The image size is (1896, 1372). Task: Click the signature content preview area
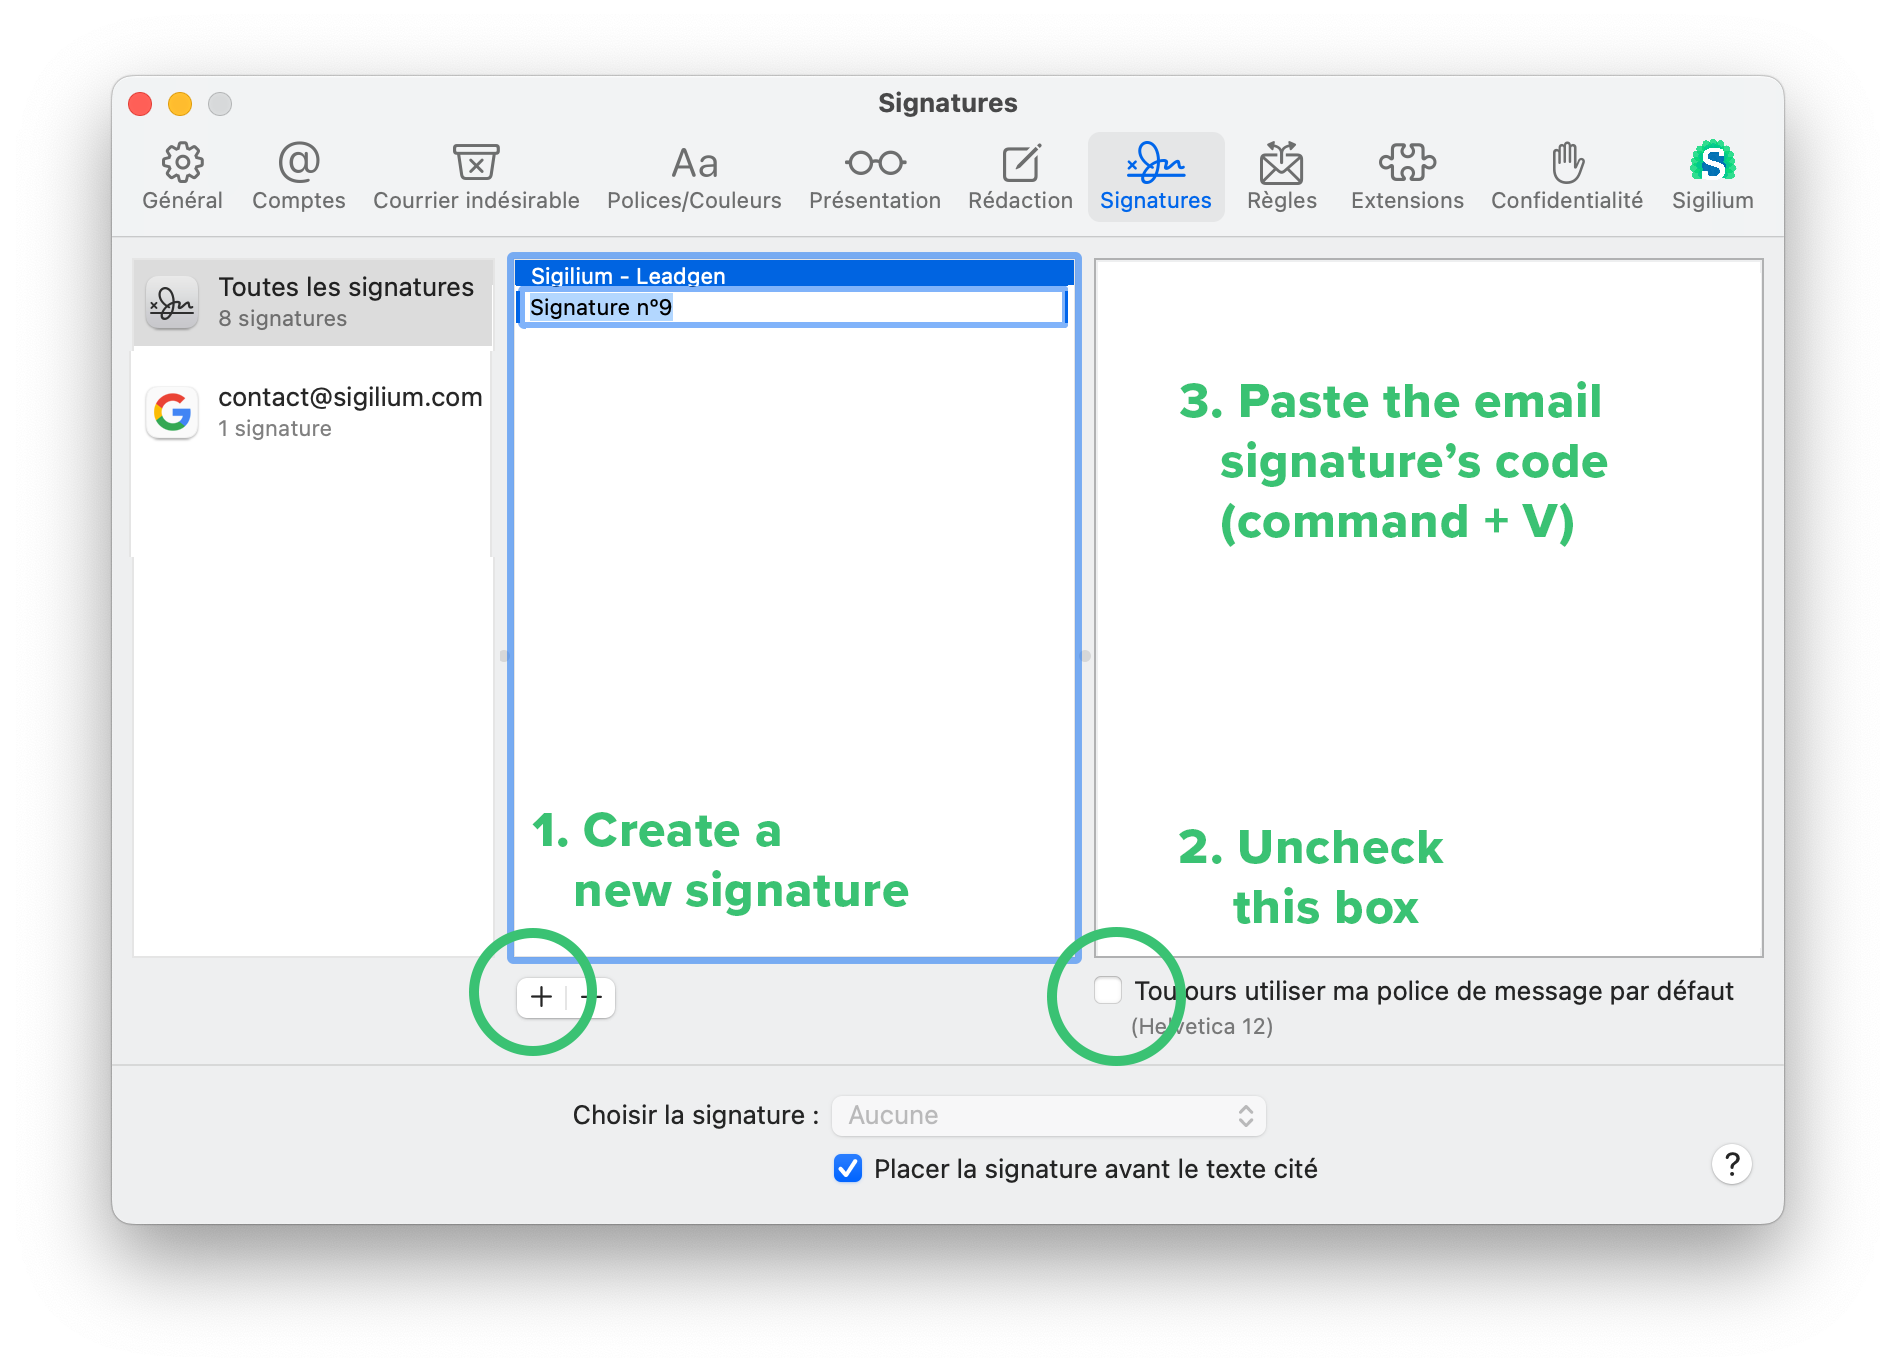(x=1428, y=608)
